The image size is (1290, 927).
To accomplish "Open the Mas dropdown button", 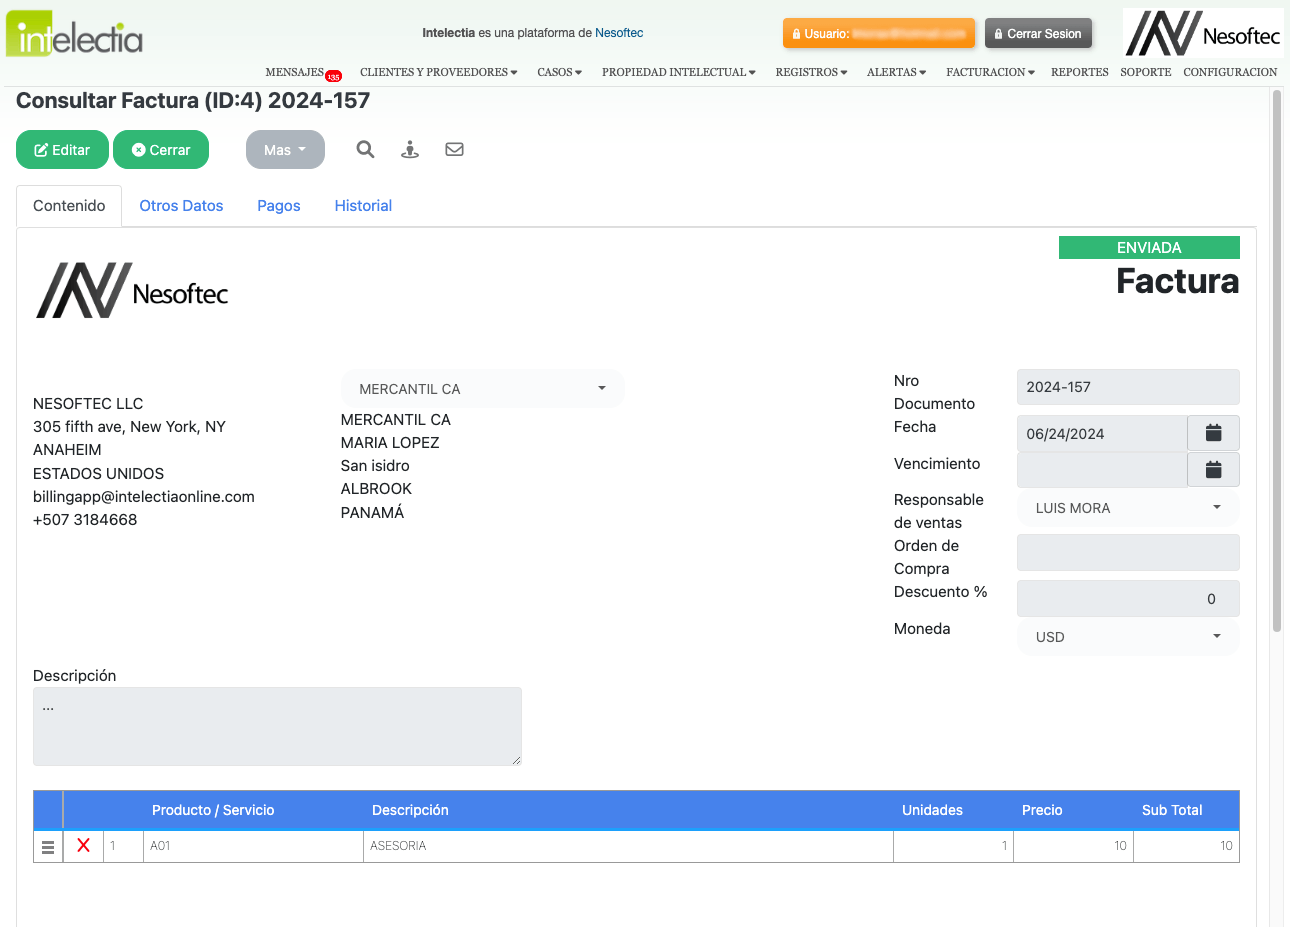I will (x=285, y=150).
